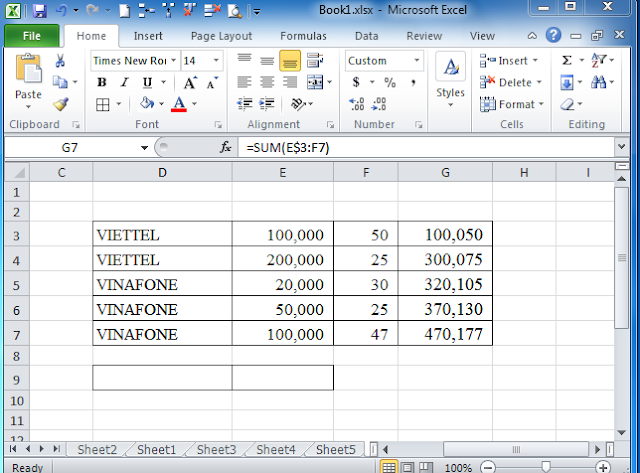Click Decrease Indent icon
Screen dimensions: 640x473
click(x=244, y=104)
